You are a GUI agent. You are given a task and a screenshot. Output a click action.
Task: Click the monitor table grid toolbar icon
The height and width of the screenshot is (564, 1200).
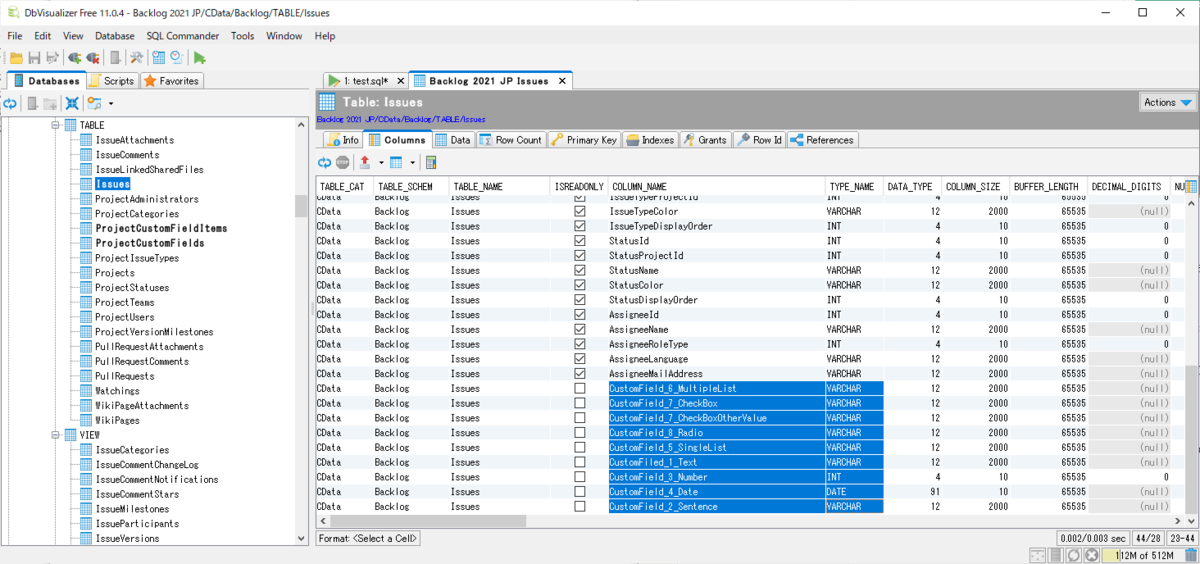pyautogui.click(x=158, y=58)
